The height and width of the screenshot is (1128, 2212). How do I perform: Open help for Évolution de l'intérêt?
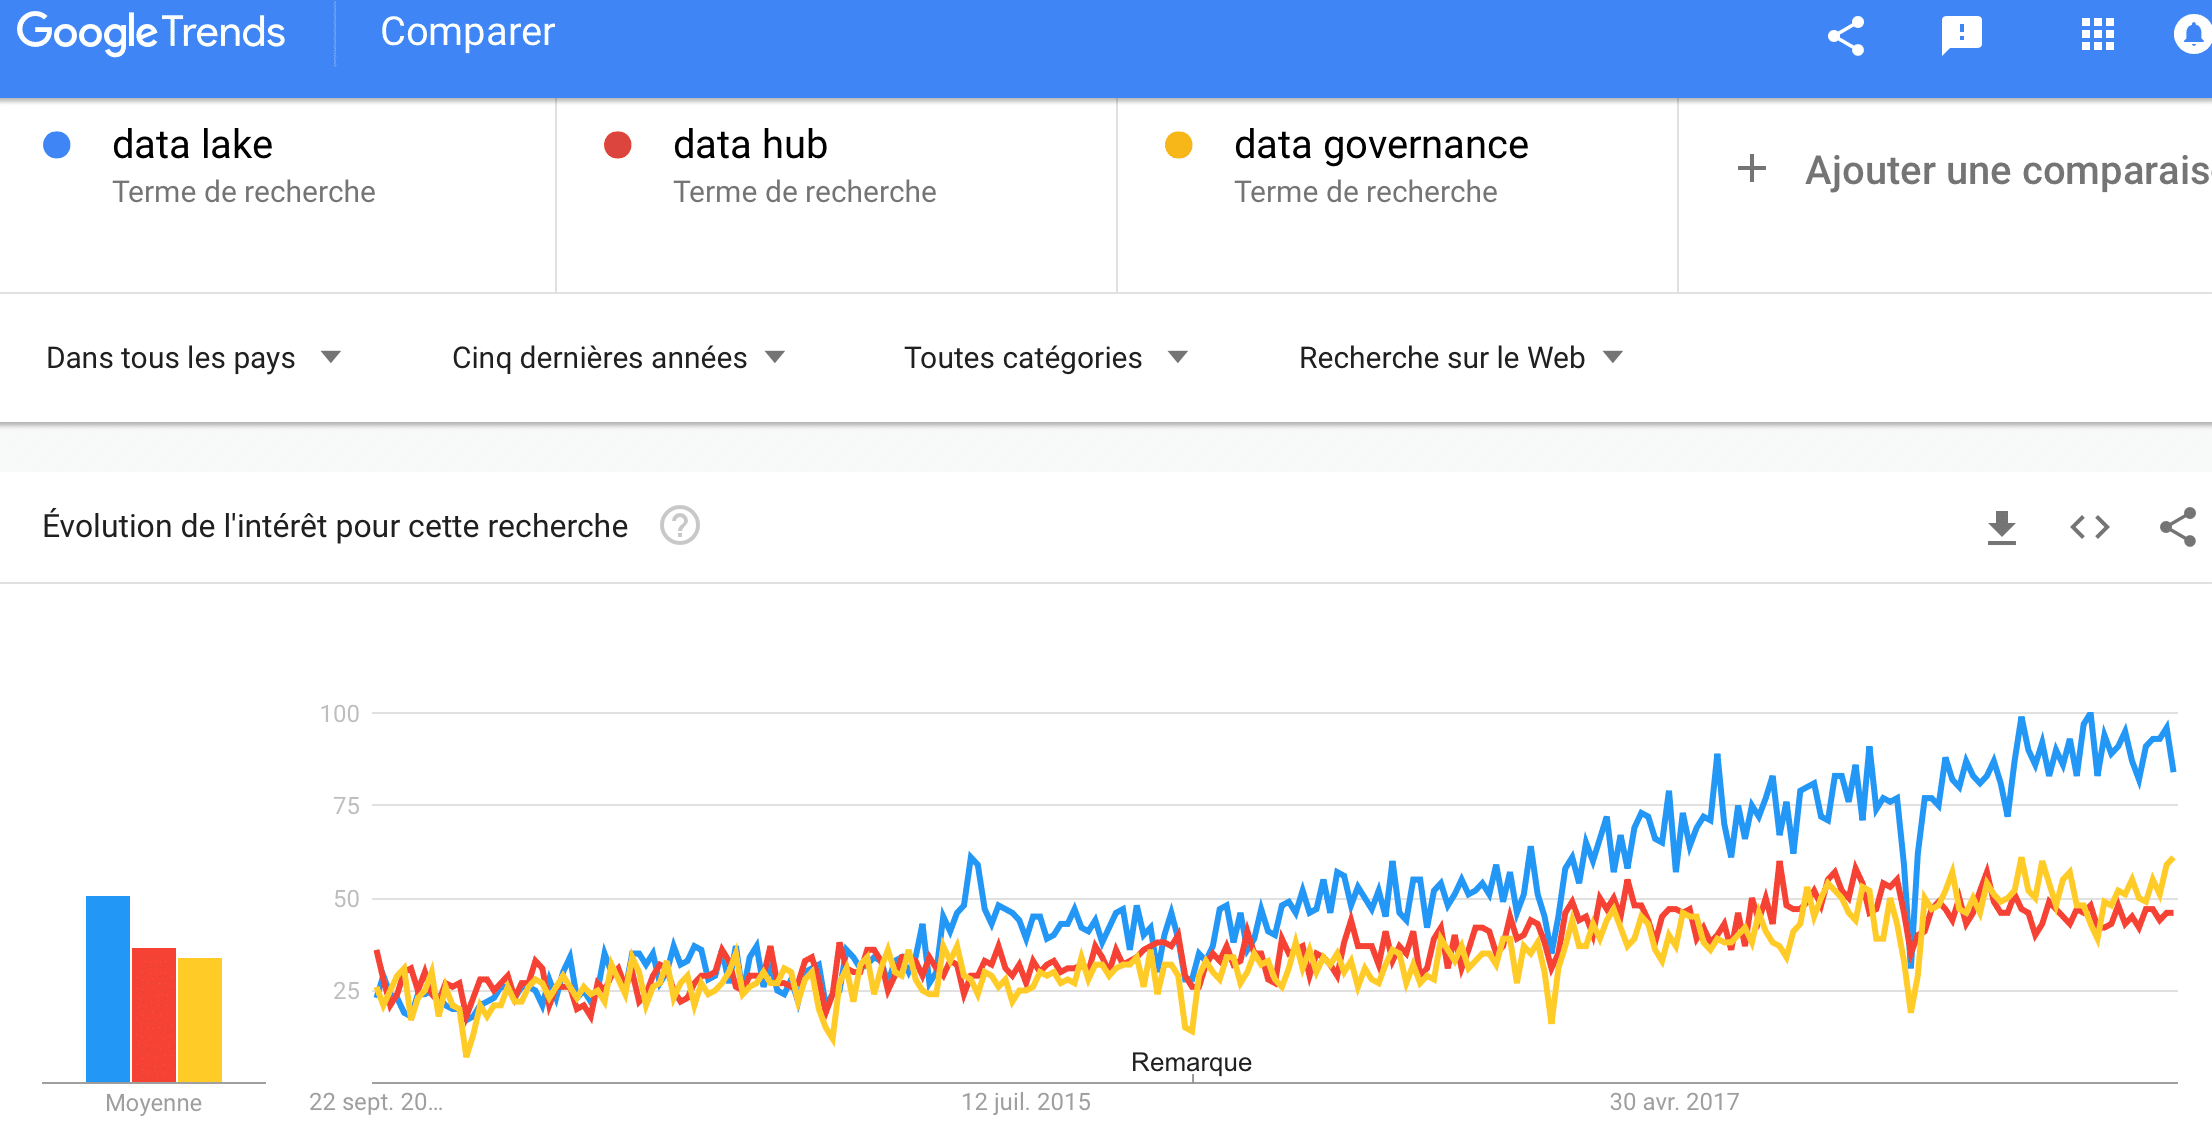pos(680,526)
